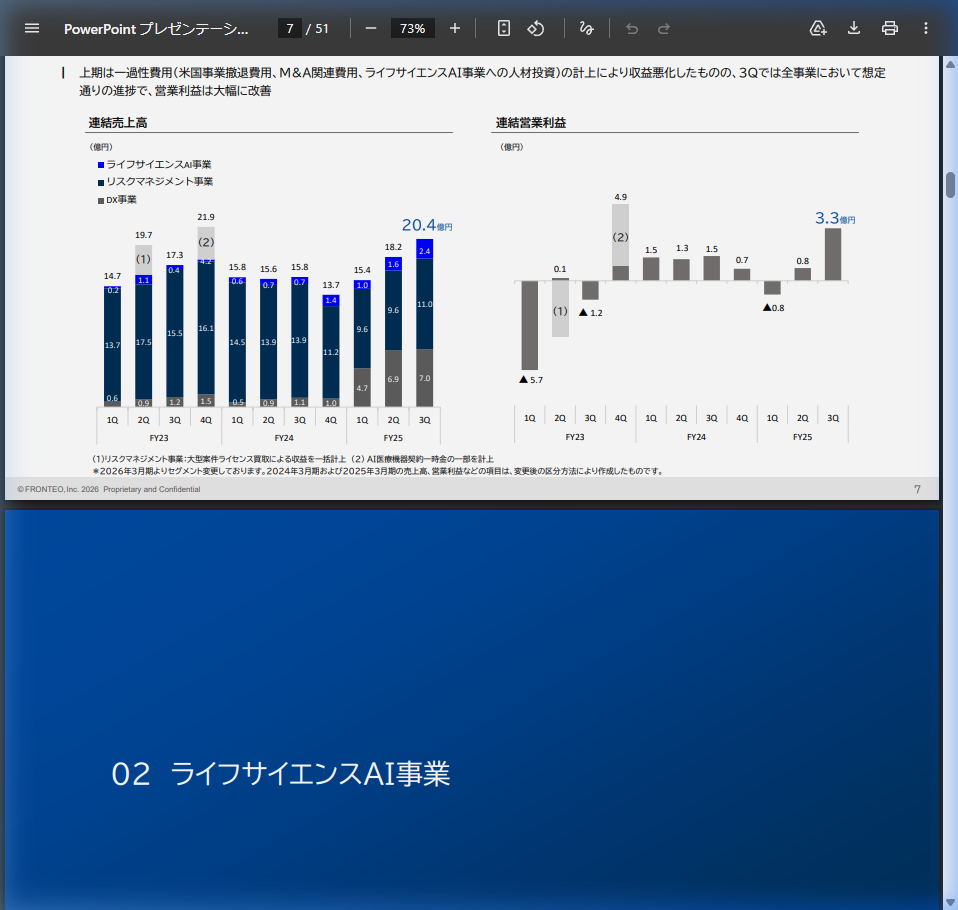Zoom in on the document
This screenshot has height=910, width=958.
(455, 28)
